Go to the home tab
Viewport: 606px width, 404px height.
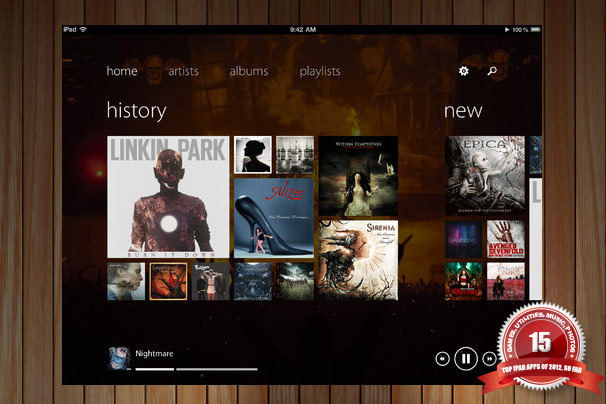click(x=122, y=71)
